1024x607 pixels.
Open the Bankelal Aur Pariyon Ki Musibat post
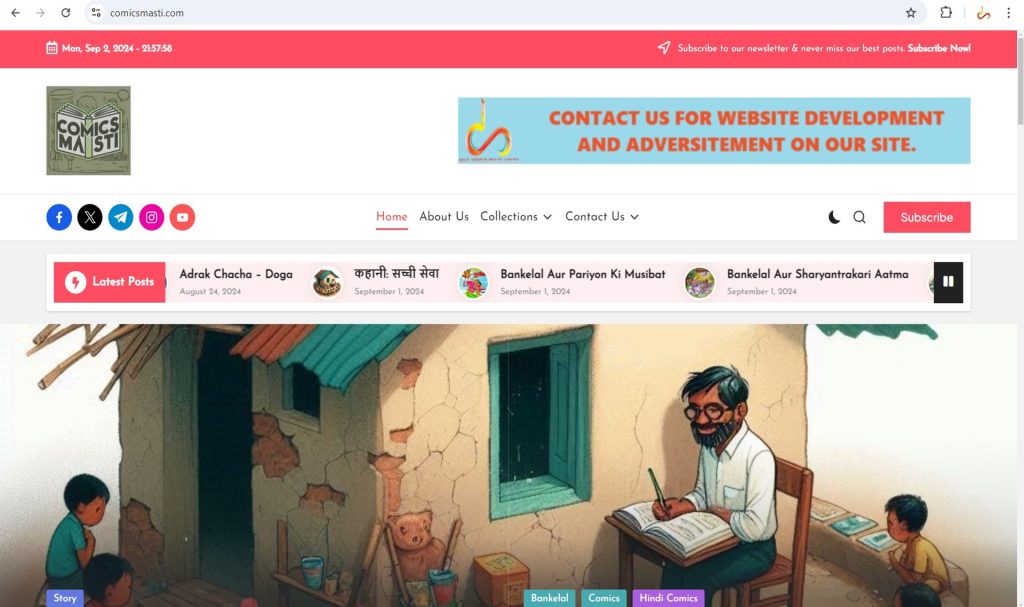(x=583, y=274)
